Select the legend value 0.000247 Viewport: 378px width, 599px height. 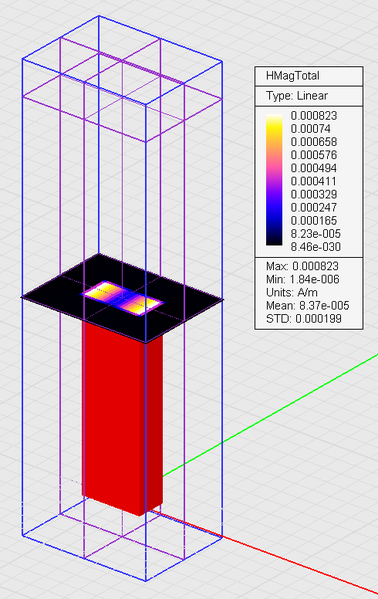coord(314,207)
